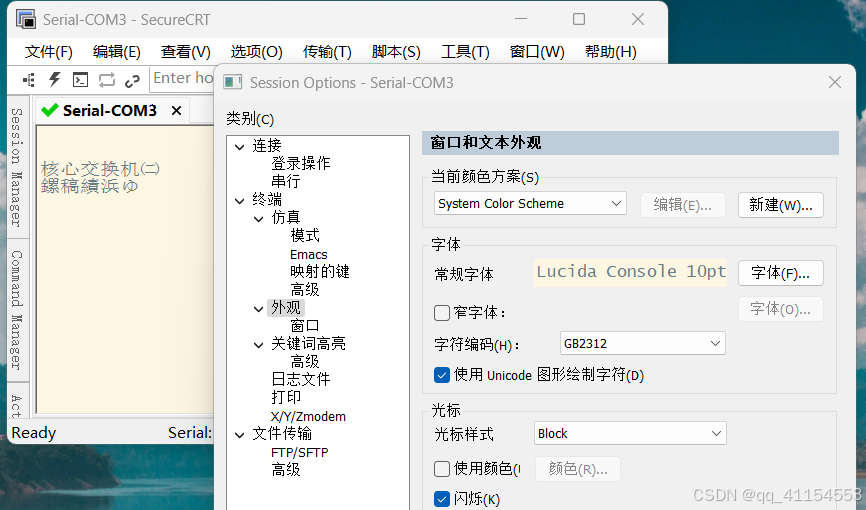The image size is (866, 510).
Task: Open the 光标样式 Block dropdown
Action: tap(630, 433)
